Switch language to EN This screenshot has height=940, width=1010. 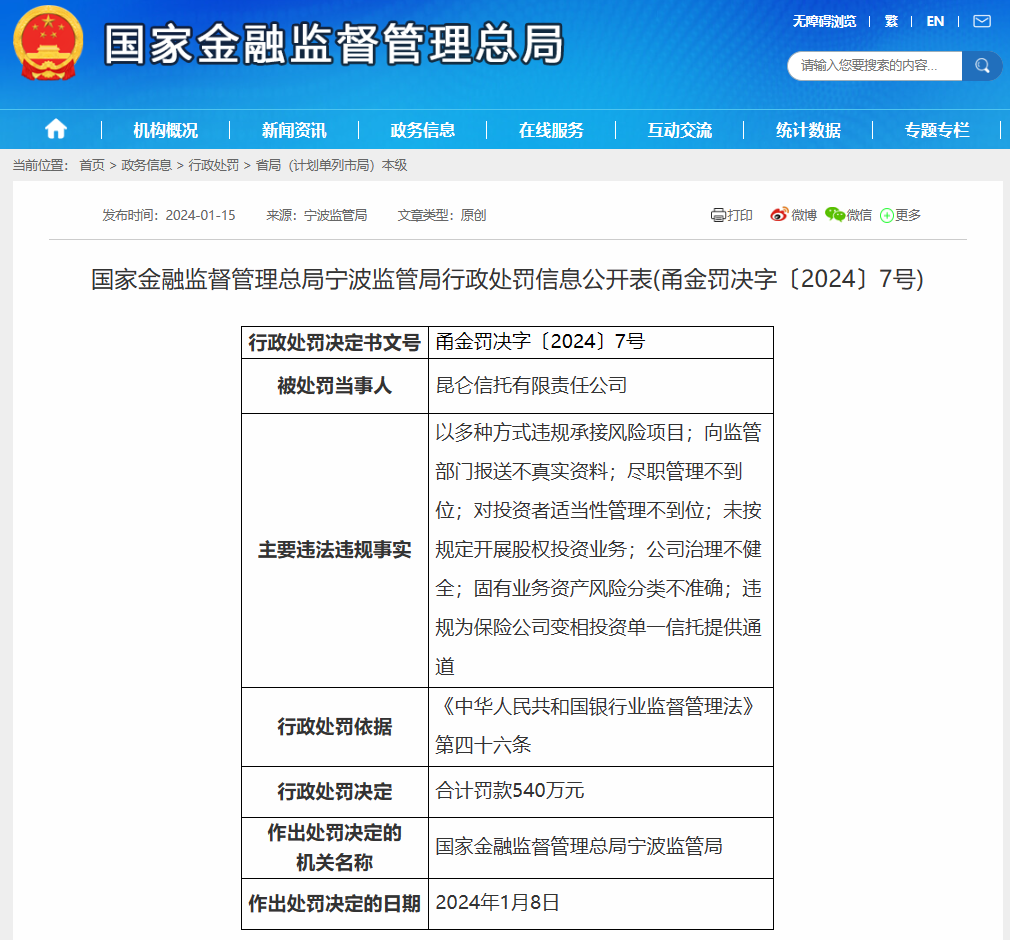(x=935, y=22)
